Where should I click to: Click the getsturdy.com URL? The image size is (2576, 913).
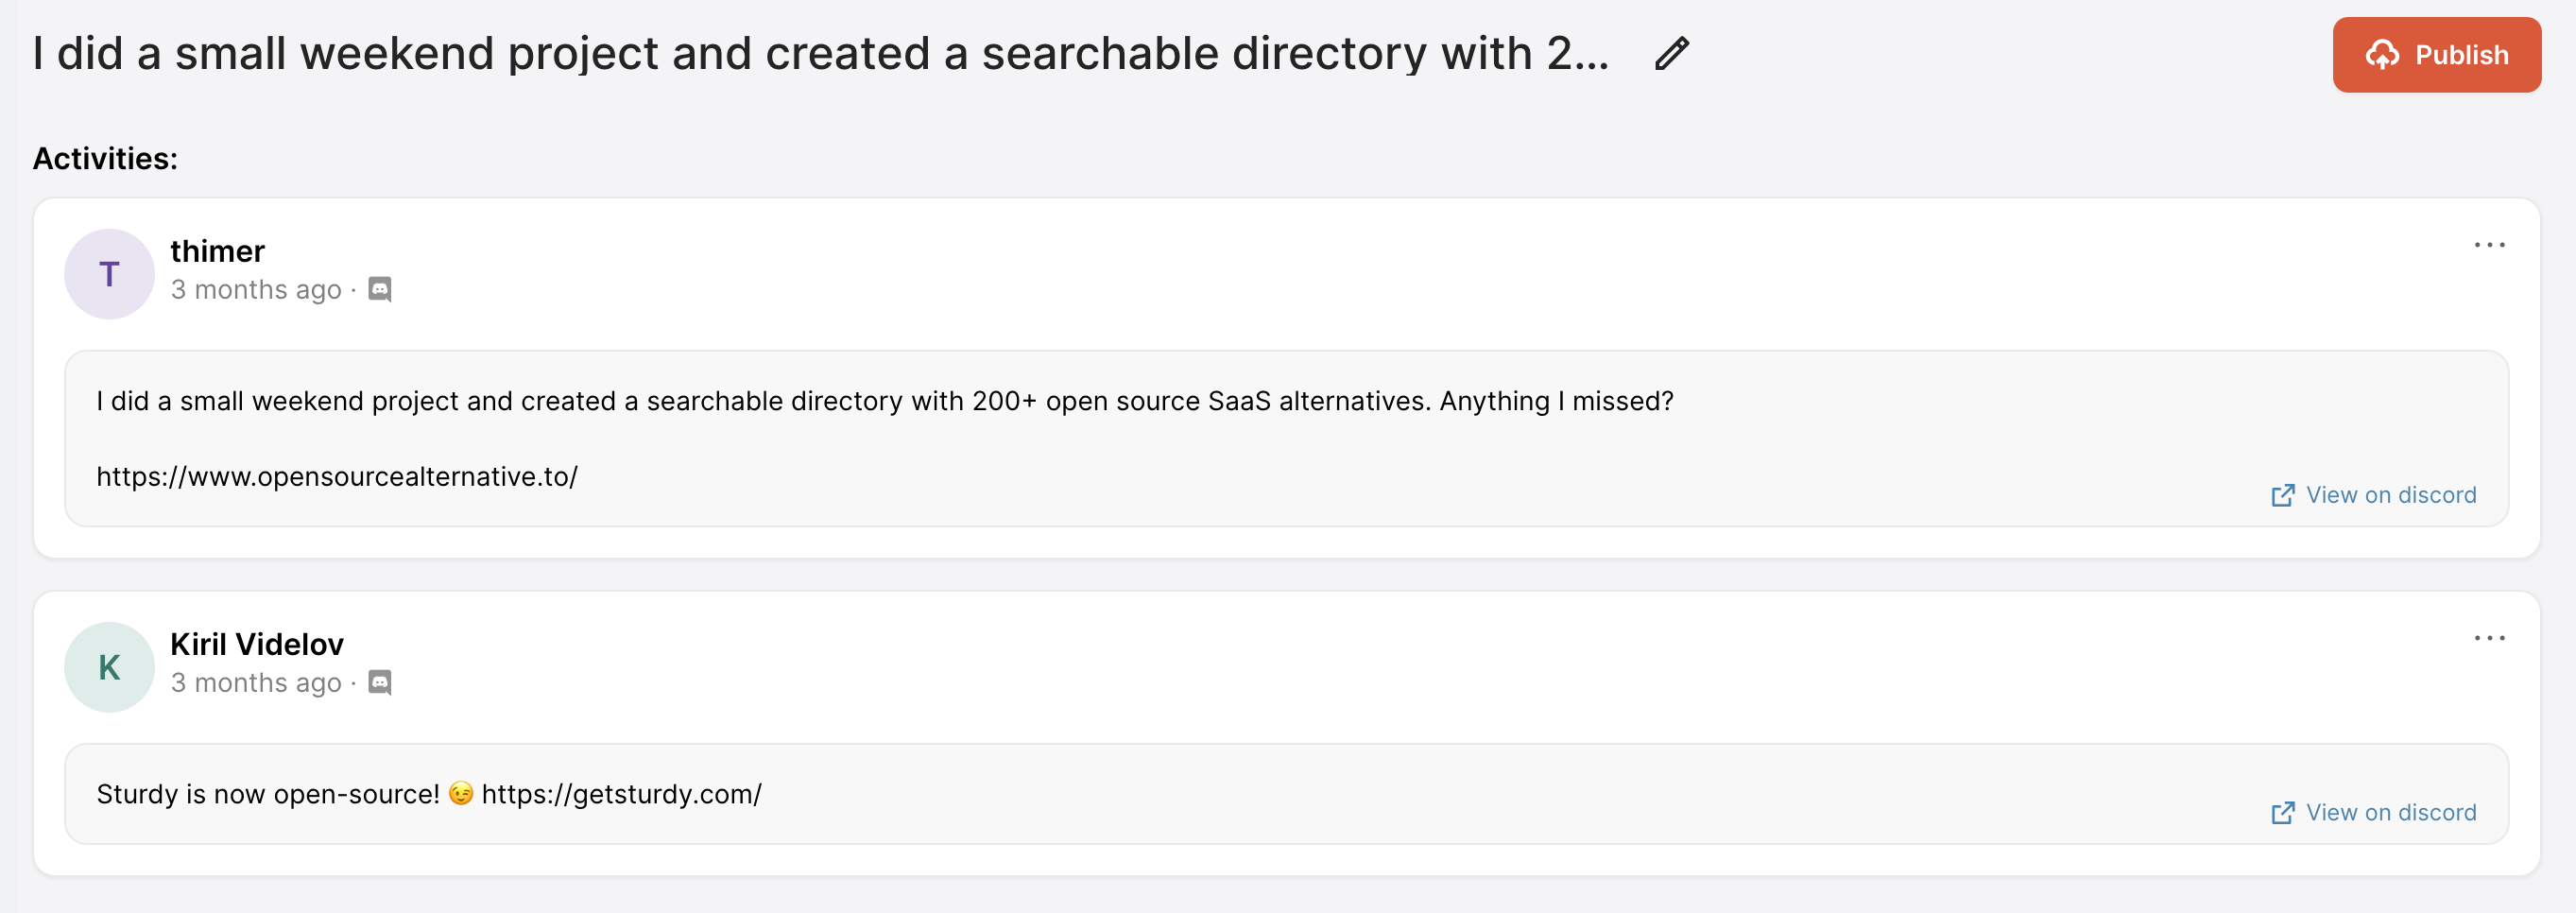tap(621, 794)
